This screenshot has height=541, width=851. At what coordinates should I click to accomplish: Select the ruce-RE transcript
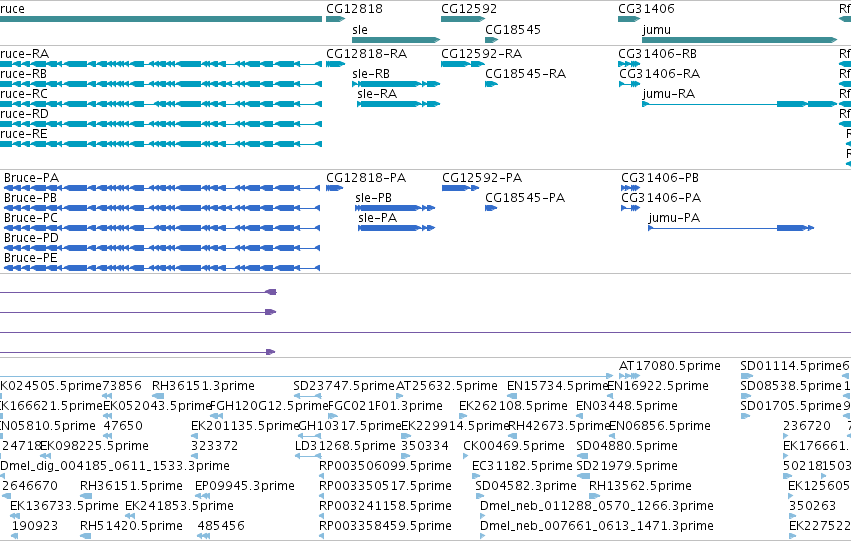[161, 144]
